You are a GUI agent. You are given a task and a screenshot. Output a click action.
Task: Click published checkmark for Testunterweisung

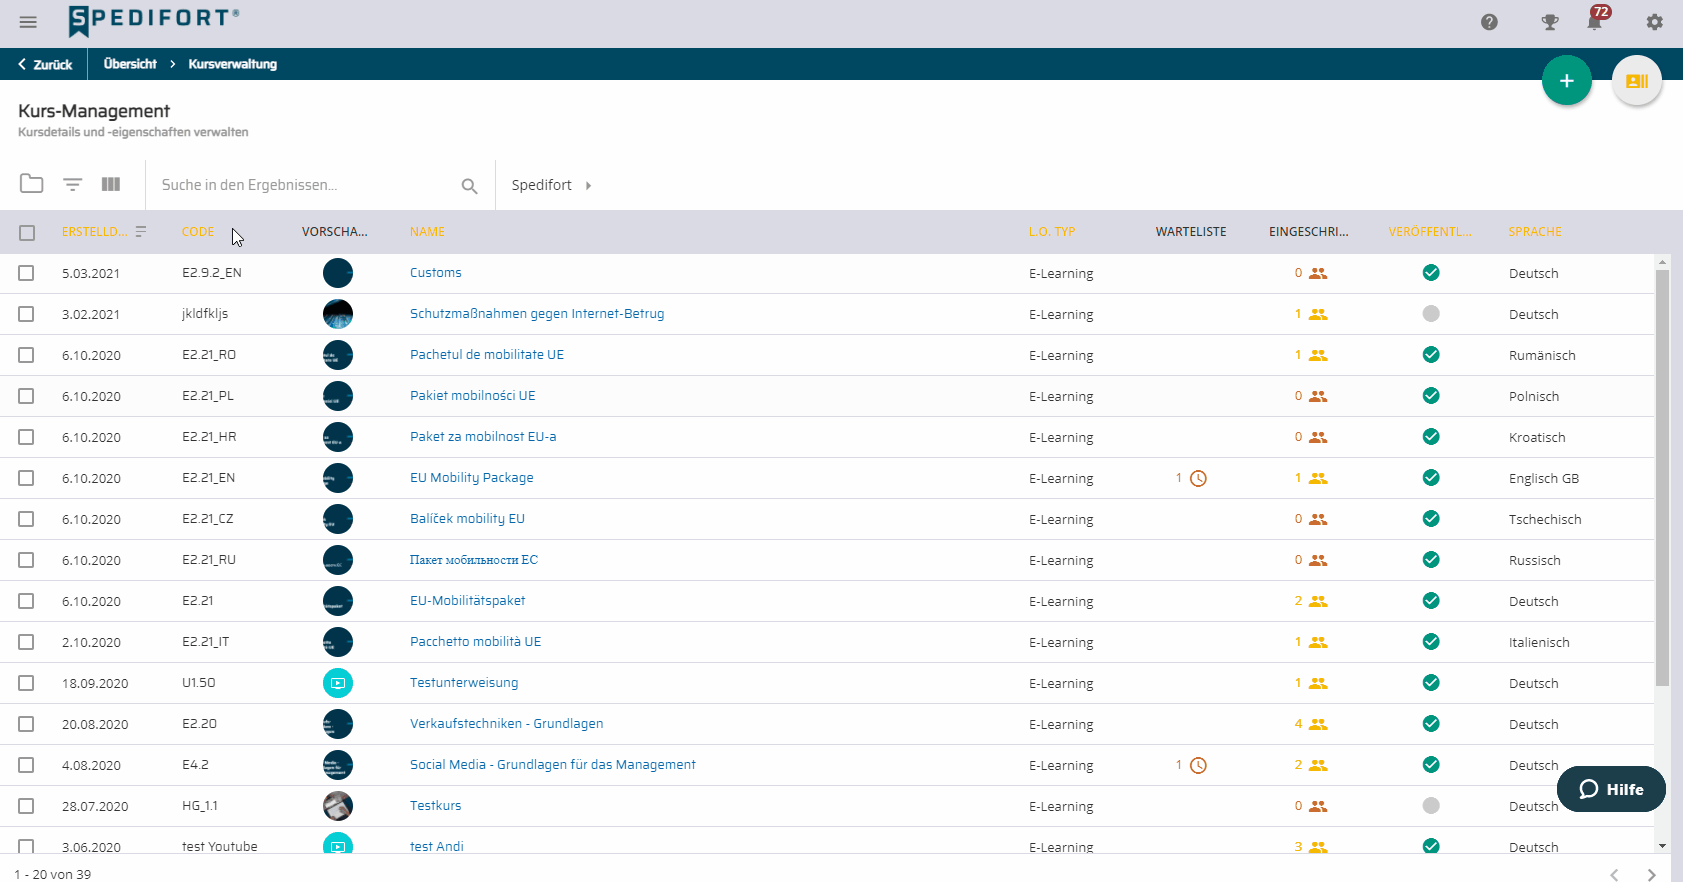(x=1431, y=683)
